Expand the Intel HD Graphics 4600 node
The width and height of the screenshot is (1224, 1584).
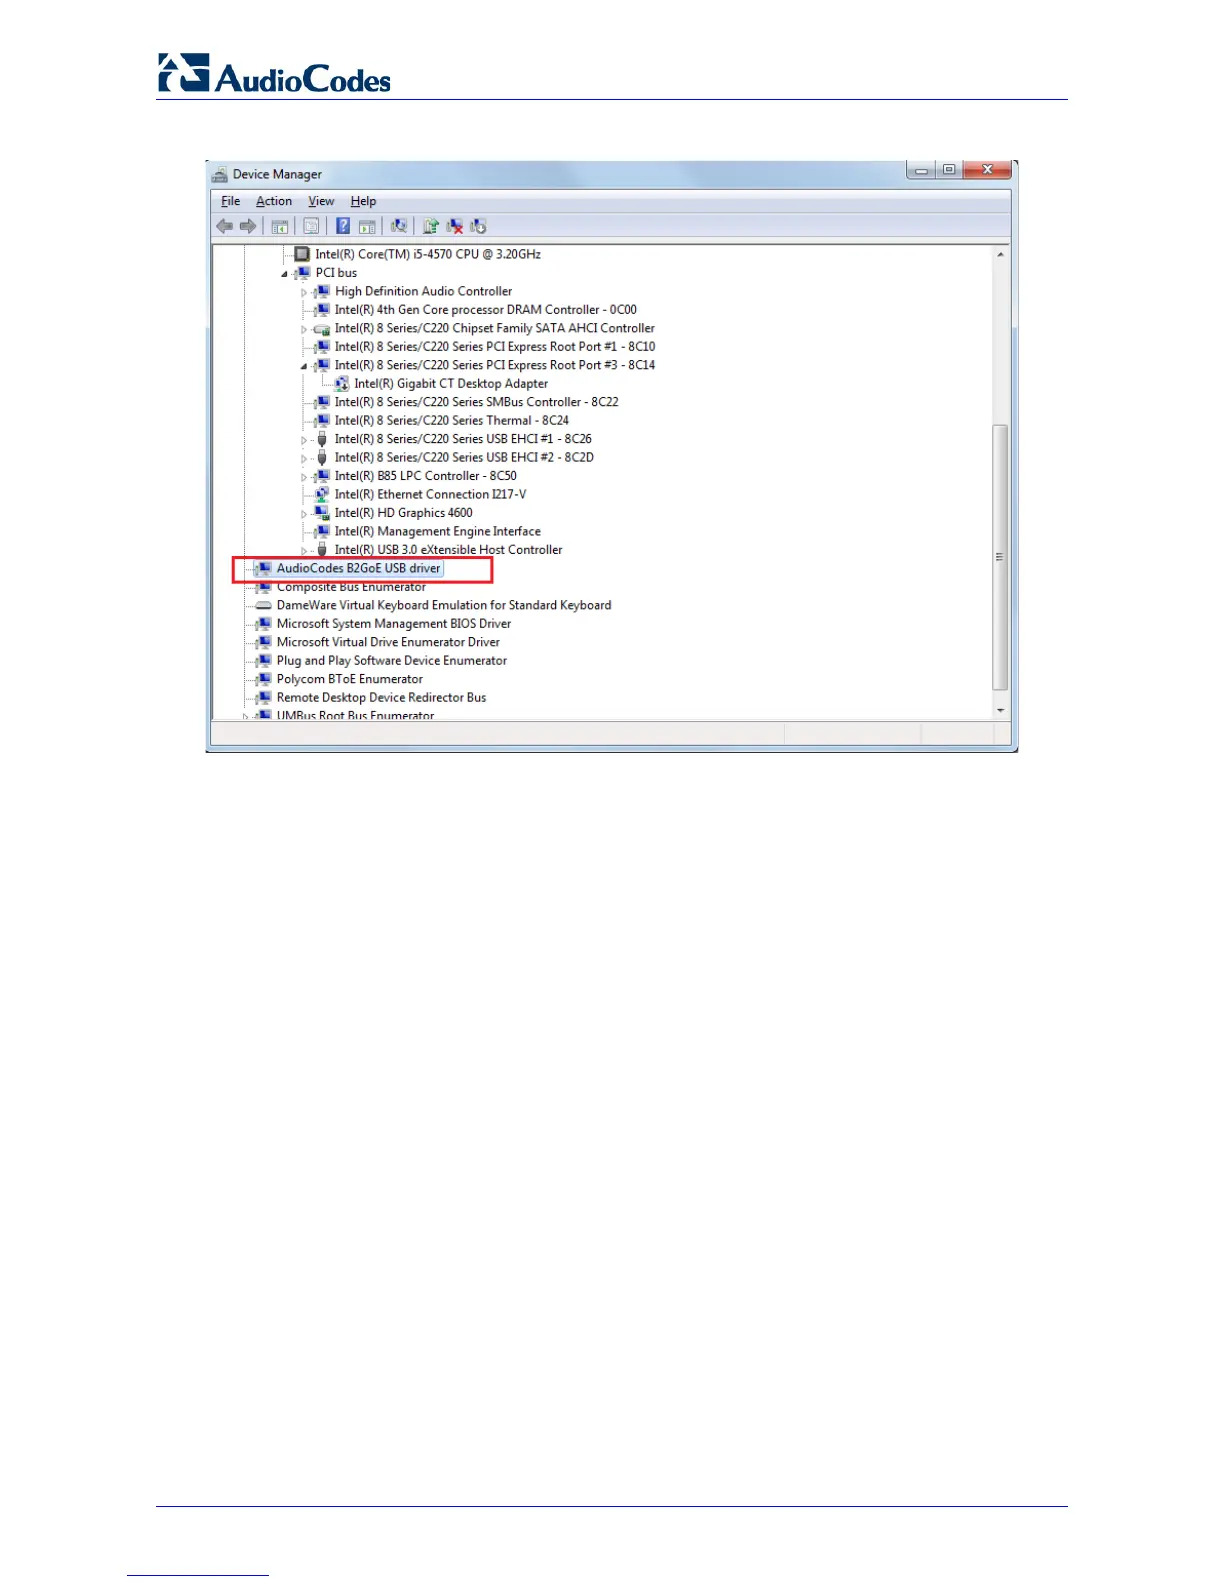pos(304,514)
